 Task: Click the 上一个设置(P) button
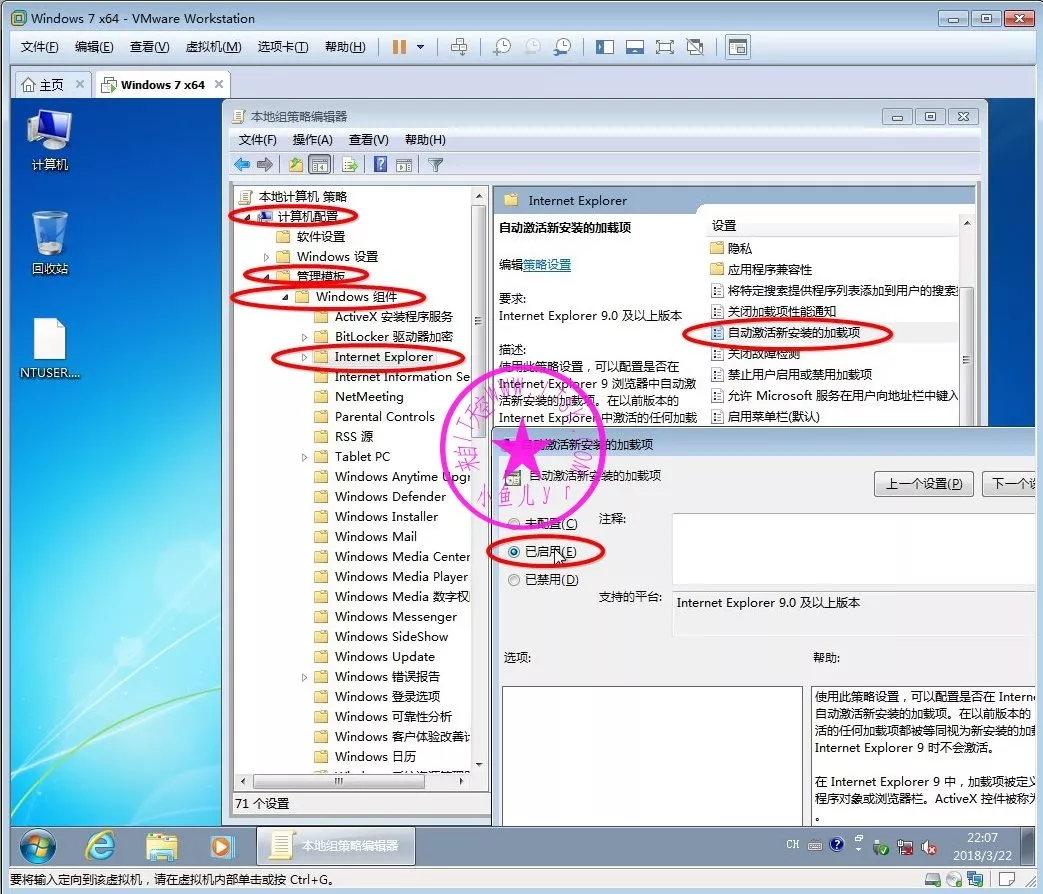pyautogui.click(x=923, y=484)
